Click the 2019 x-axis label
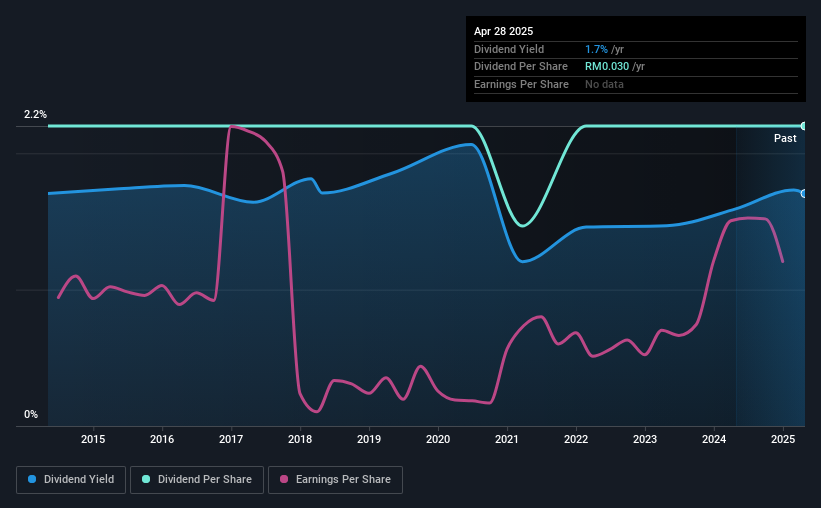821x508 pixels. [x=369, y=439]
